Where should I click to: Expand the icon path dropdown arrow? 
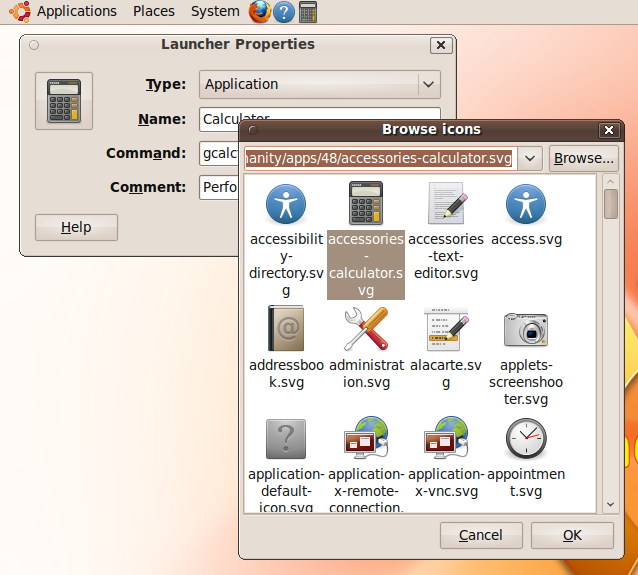click(x=530, y=158)
